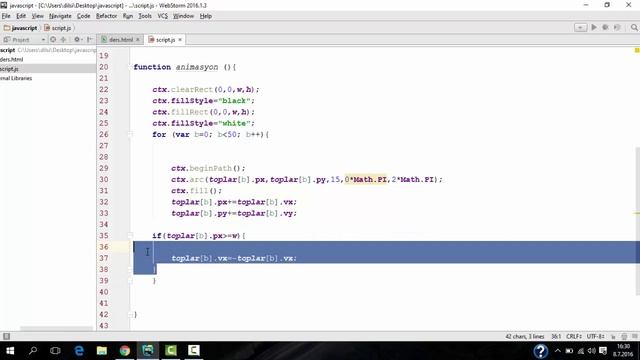Open the Window menu
The width and height of the screenshot is (640, 360).
coord(183,16)
